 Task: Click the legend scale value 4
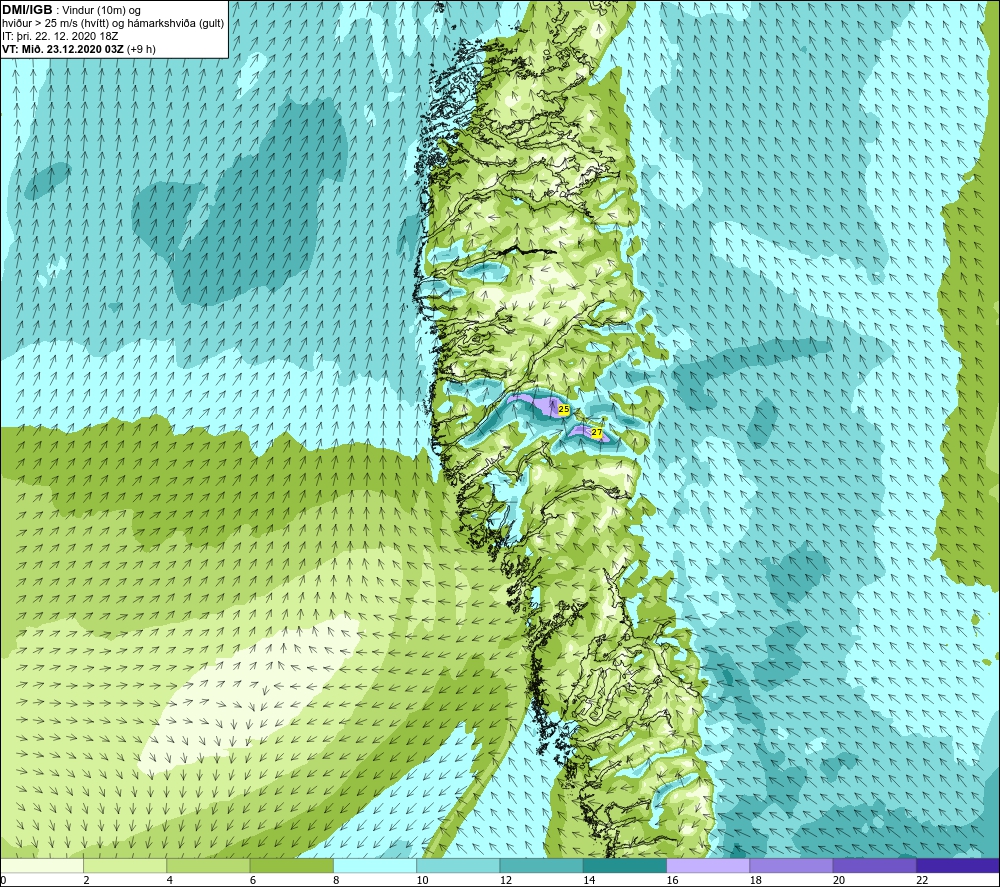point(170,880)
